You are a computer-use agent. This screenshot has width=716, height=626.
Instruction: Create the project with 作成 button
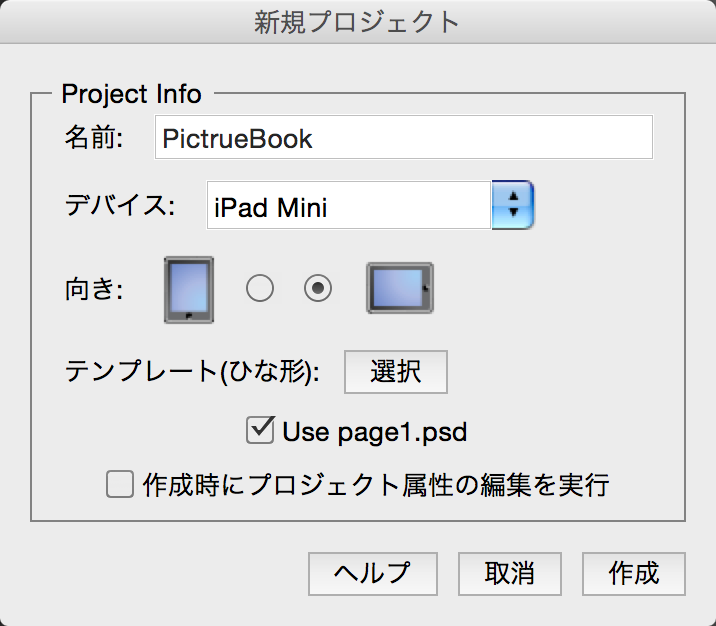click(x=634, y=573)
